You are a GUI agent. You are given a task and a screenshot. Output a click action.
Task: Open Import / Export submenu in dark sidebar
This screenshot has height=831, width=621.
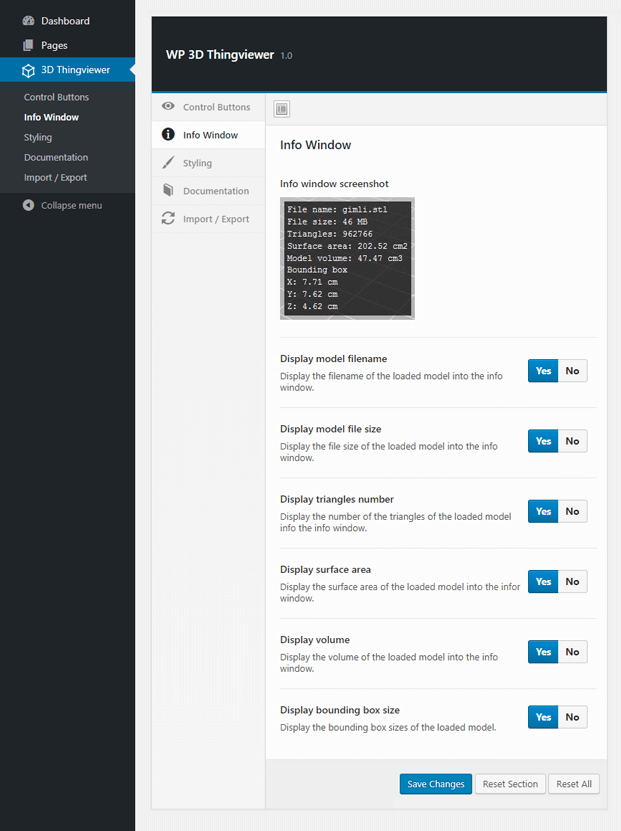(55, 178)
